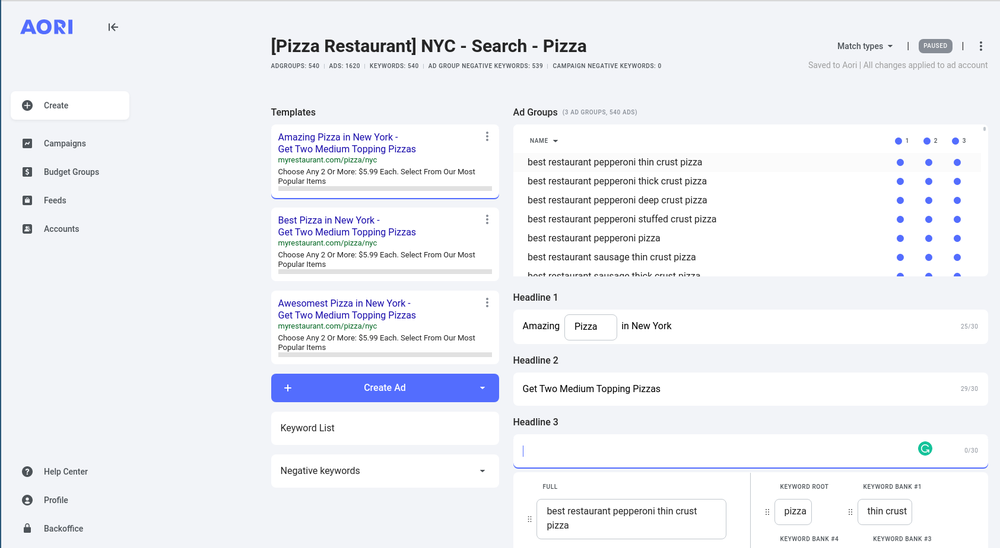This screenshot has width=1000, height=548.
Task: Toggle ad 3 dot for sausage thin crust row
Action: 957,257
